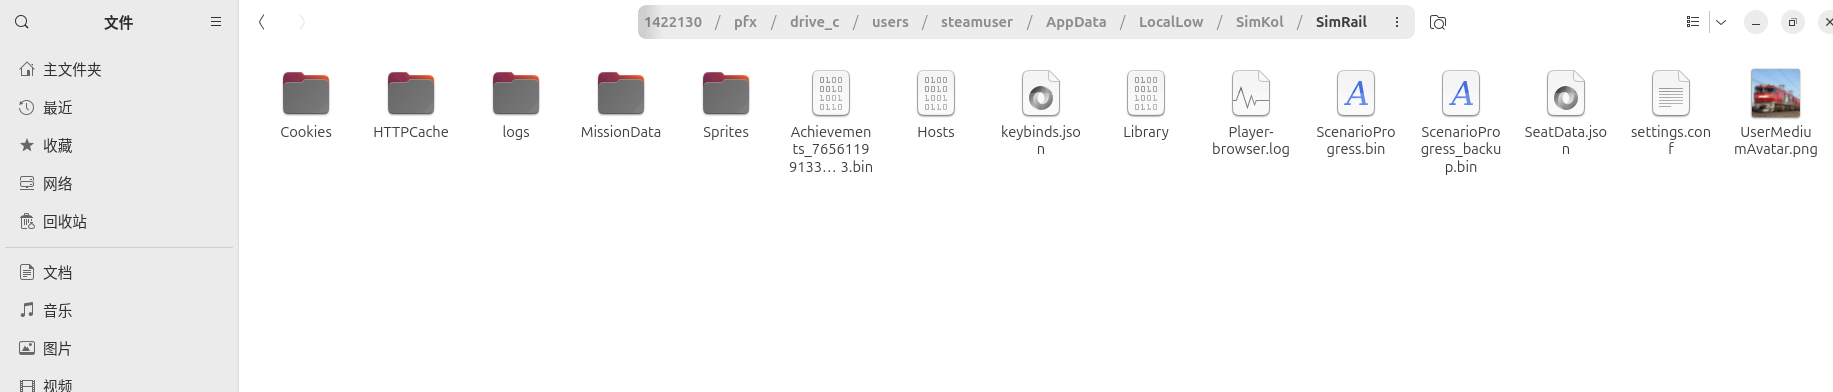
Task: Select the settings.conf file icon
Action: coord(1671,94)
